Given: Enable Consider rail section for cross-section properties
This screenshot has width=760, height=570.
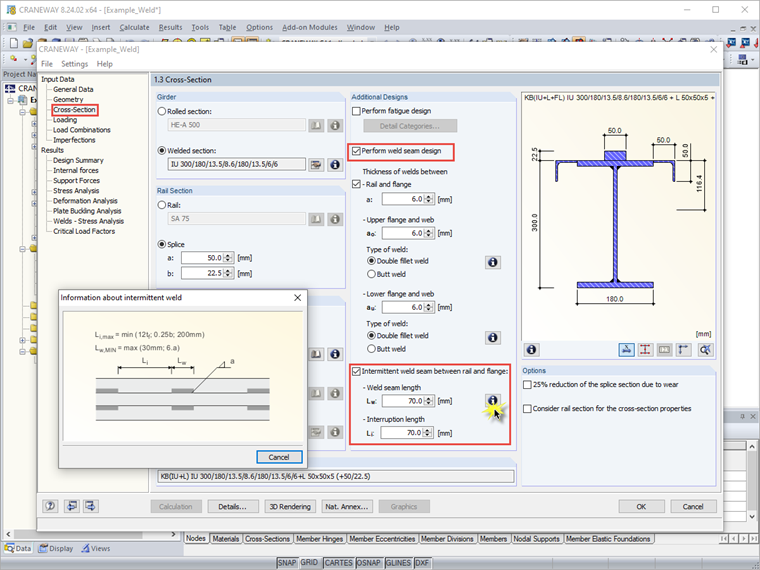Looking at the screenshot, I should [527, 409].
